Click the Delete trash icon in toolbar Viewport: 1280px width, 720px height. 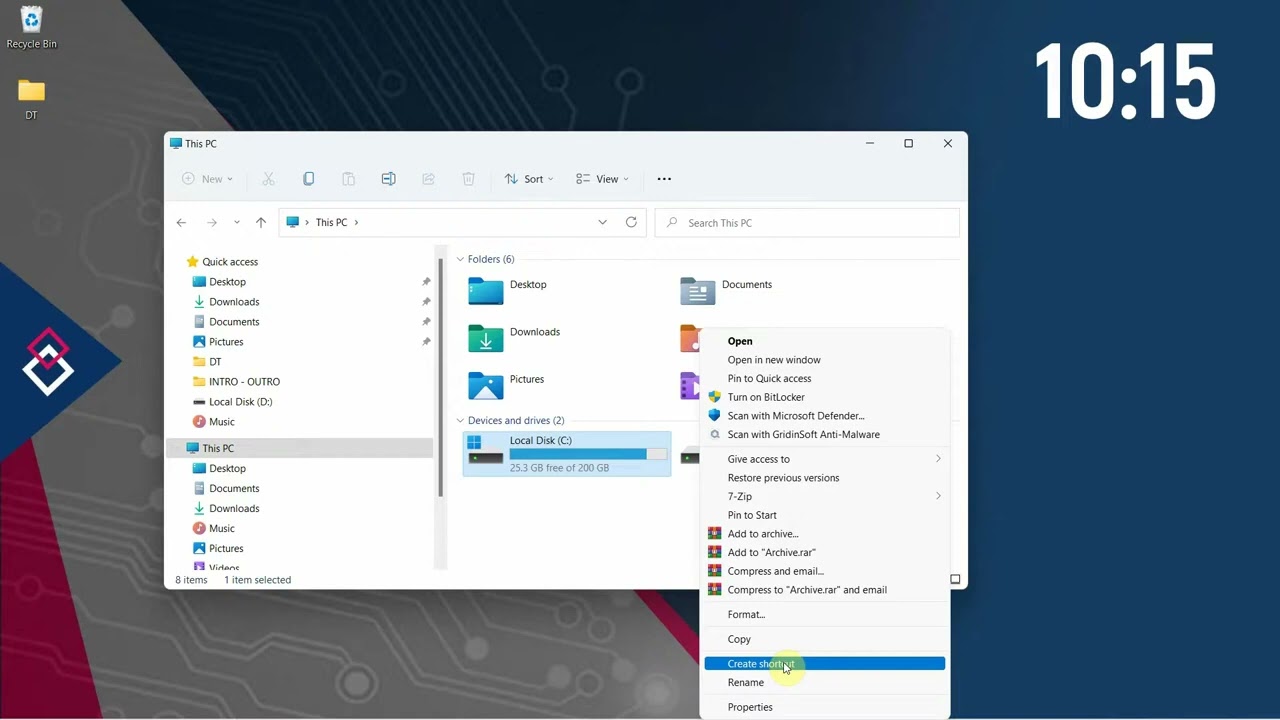point(468,179)
